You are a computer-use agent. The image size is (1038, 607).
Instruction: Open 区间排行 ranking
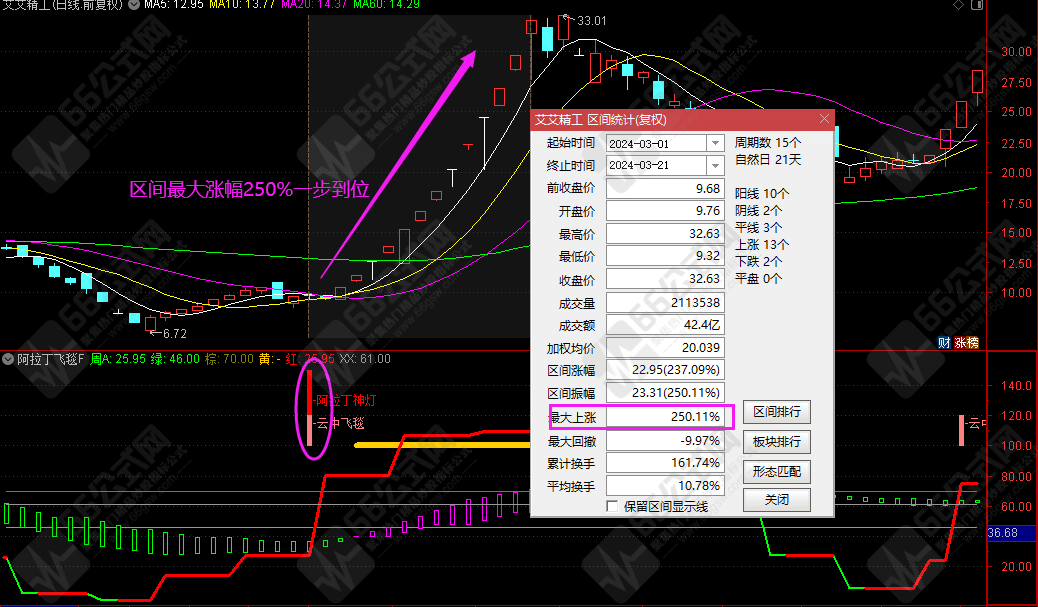click(776, 412)
